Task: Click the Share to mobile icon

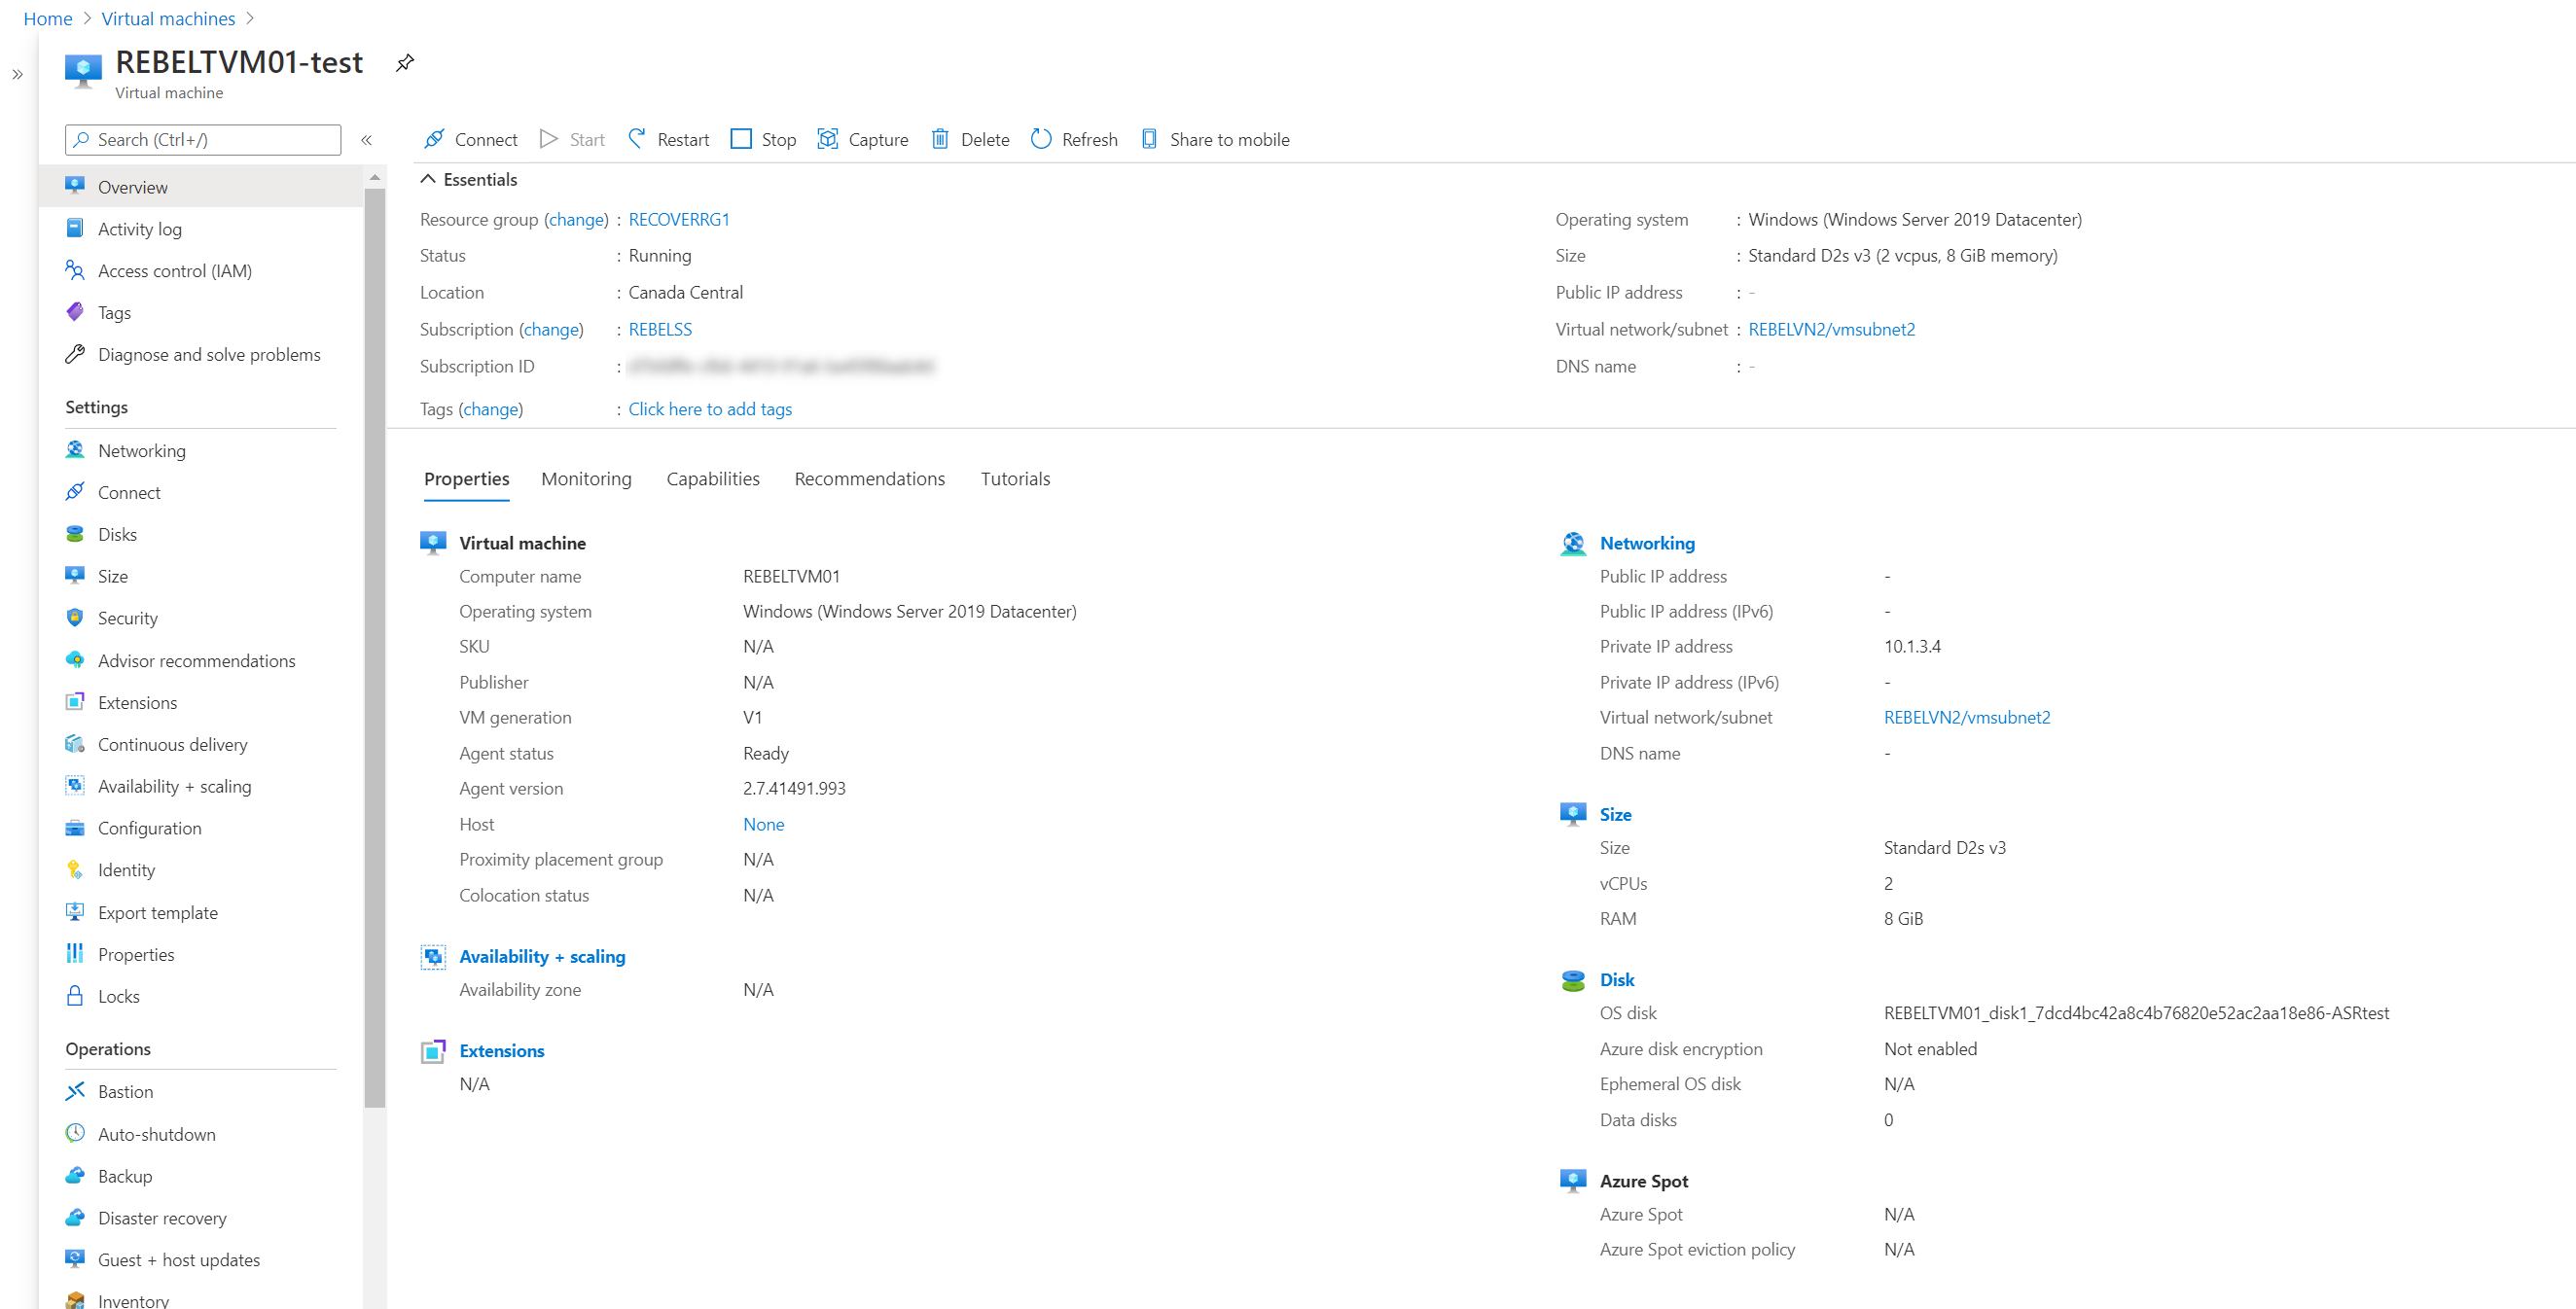Action: (x=1150, y=139)
